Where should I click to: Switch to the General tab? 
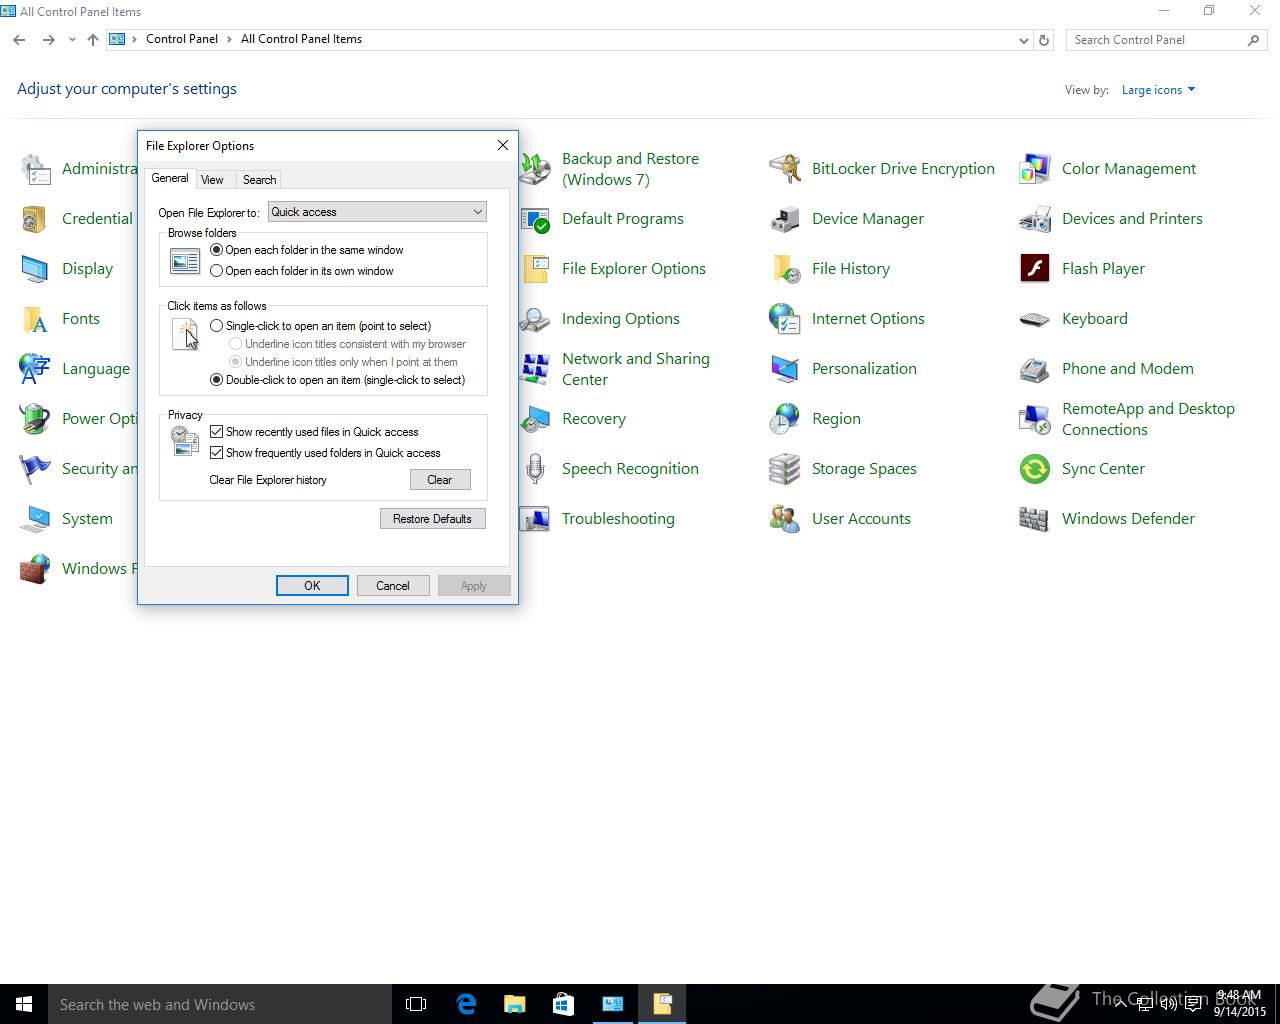click(170, 178)
